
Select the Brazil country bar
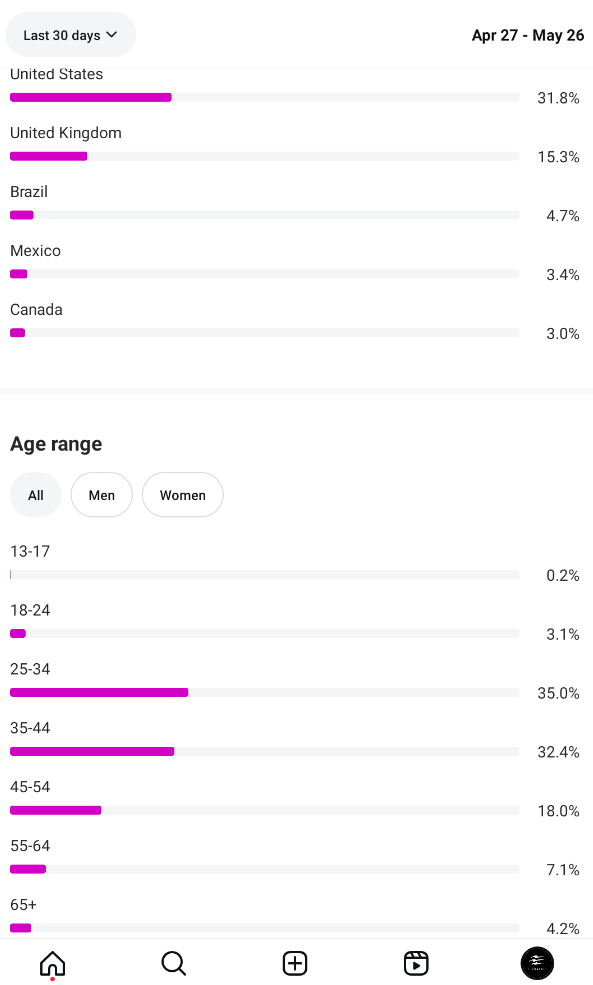click(x=264, y=215)
